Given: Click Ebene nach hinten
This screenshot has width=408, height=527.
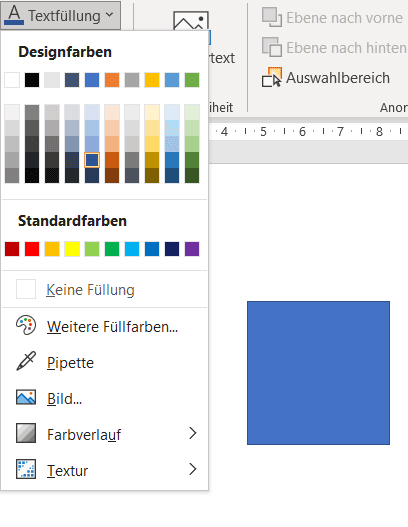Looking at the screenshot, I should tap(334, 47).
